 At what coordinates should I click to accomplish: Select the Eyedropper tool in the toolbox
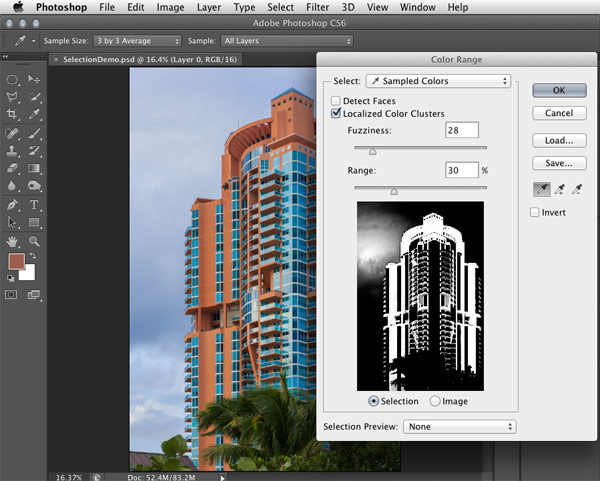pyautogui.click(x=34, y=114)
